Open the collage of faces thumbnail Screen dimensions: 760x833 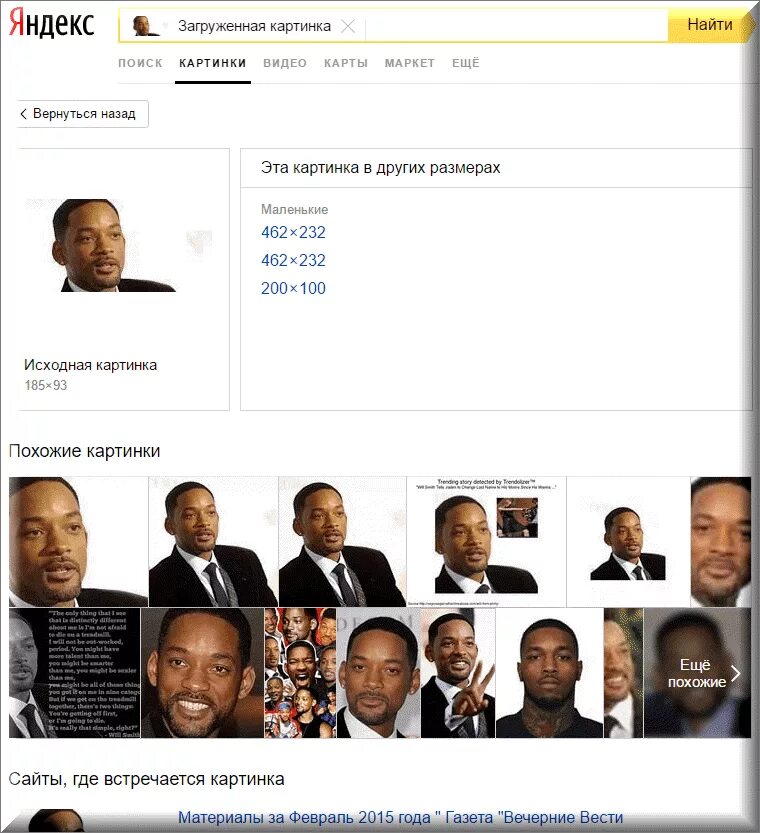300,673
